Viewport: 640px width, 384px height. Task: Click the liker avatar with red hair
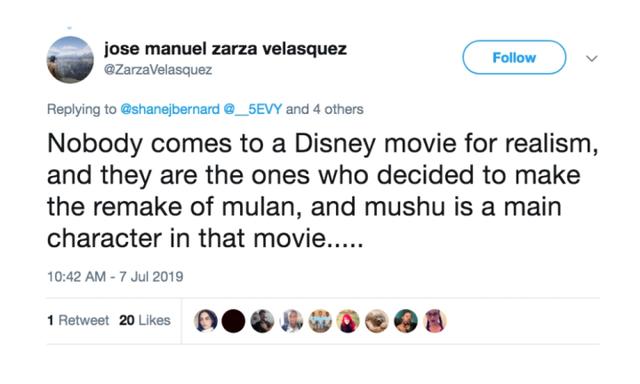coord(348,321)
